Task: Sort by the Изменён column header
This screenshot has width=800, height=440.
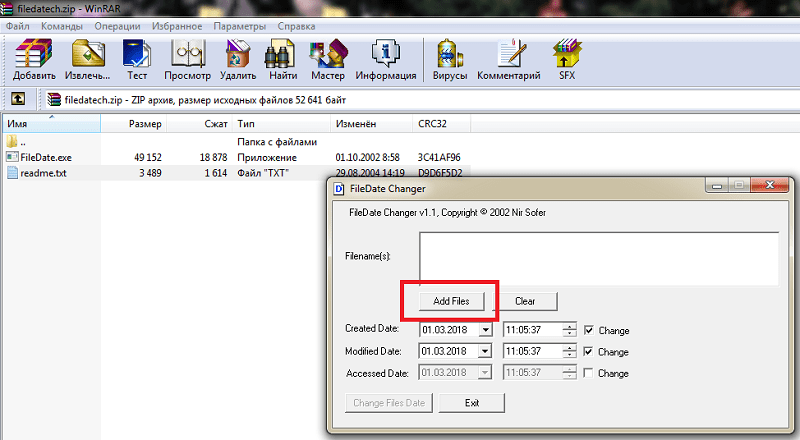Action: 371,124
